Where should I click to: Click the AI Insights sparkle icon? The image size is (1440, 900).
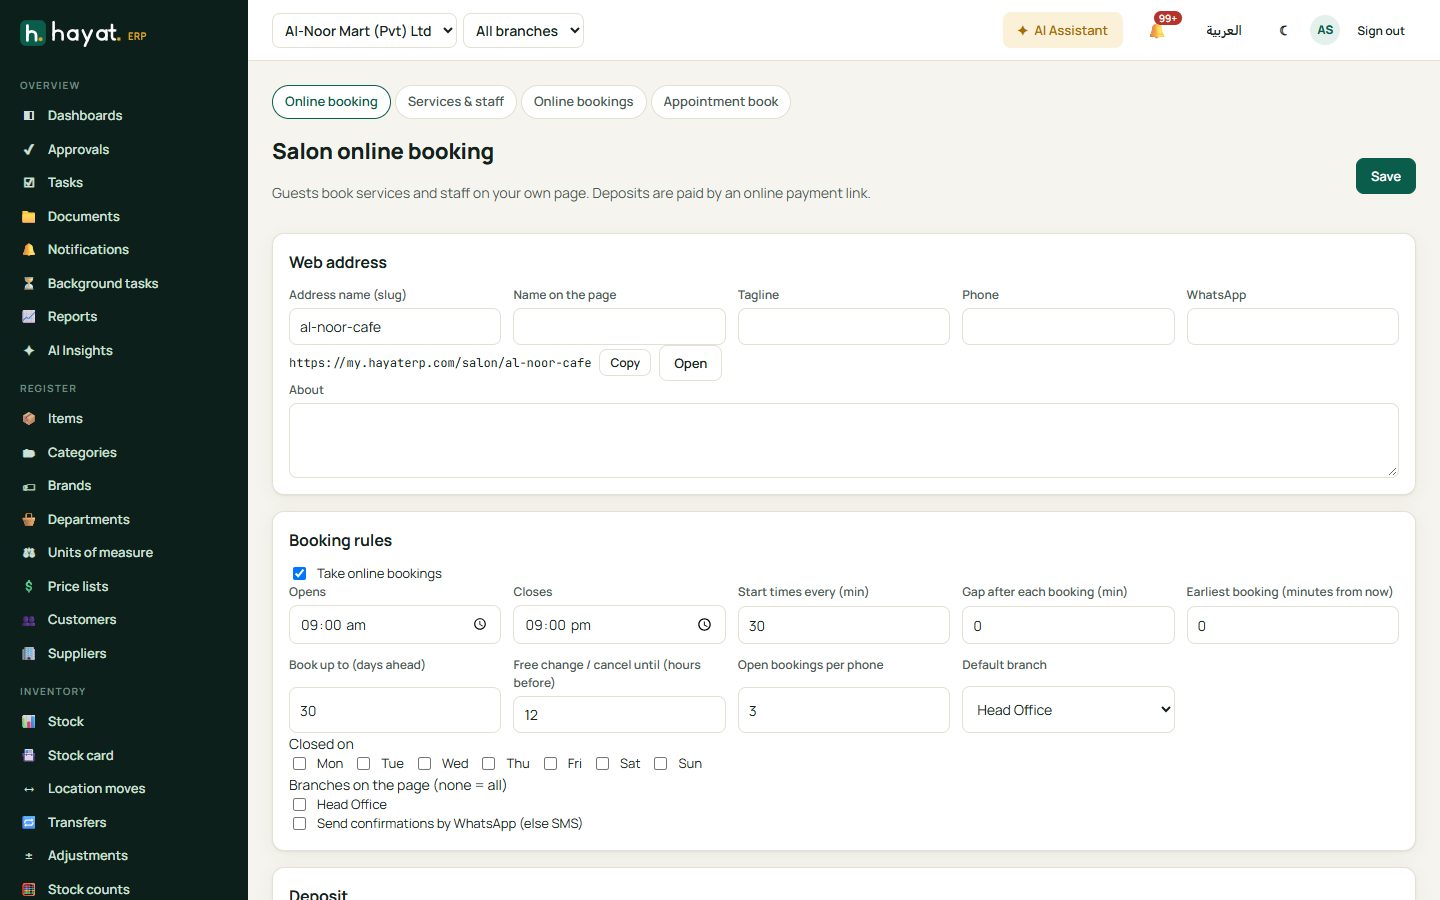(29, 351)
